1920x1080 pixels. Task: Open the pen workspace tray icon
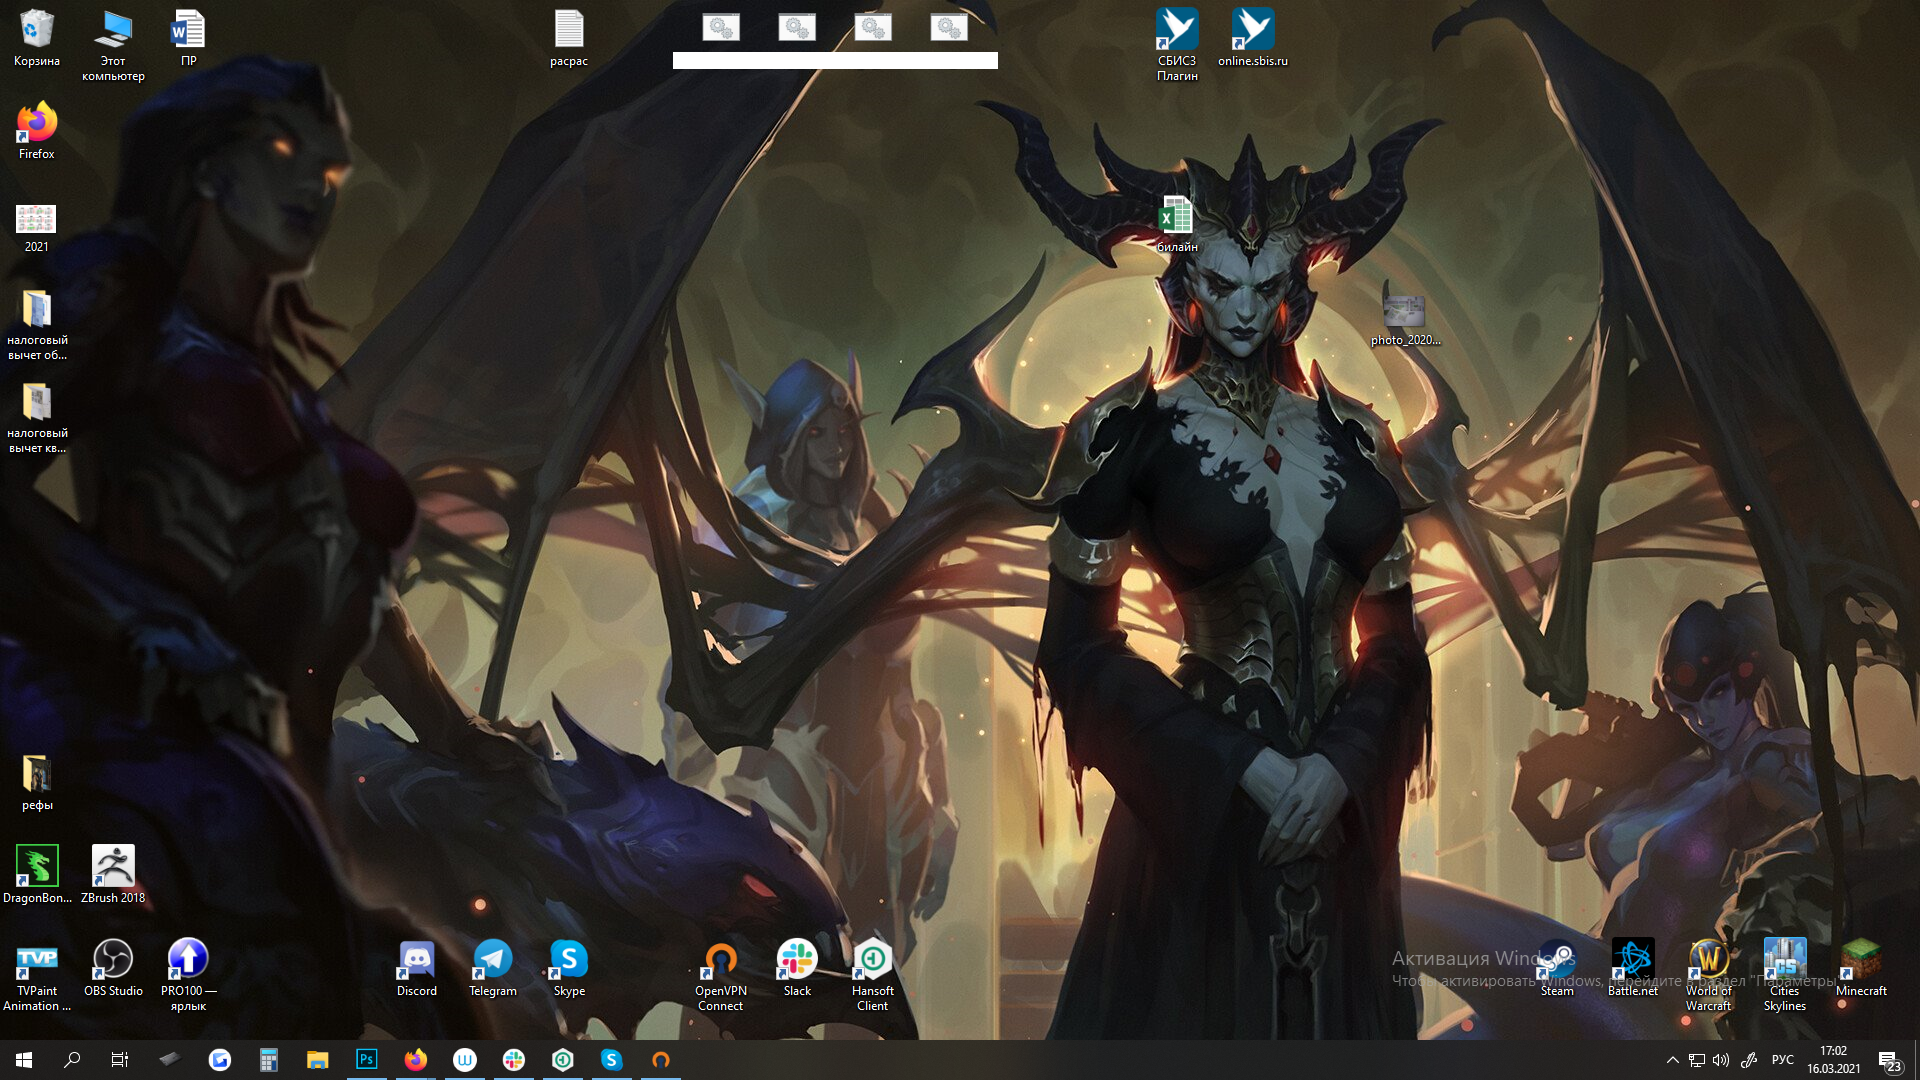[x=1748, y=1060]
